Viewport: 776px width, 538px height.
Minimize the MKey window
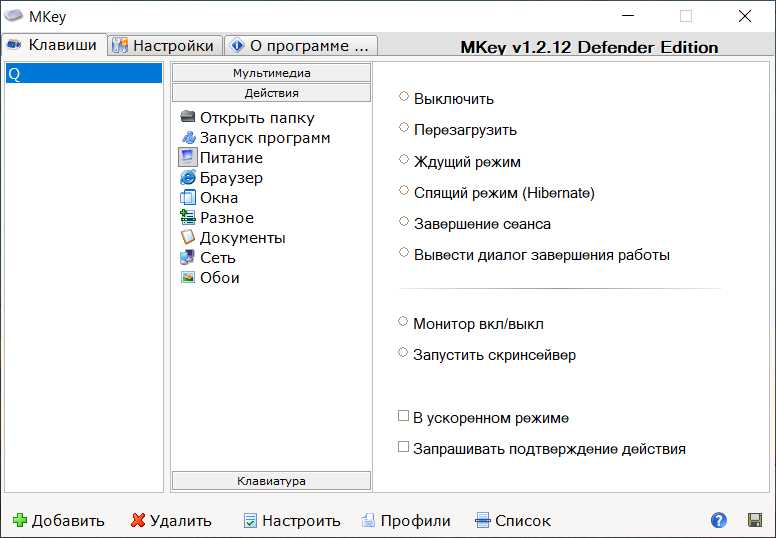click(x=628, y=16)
